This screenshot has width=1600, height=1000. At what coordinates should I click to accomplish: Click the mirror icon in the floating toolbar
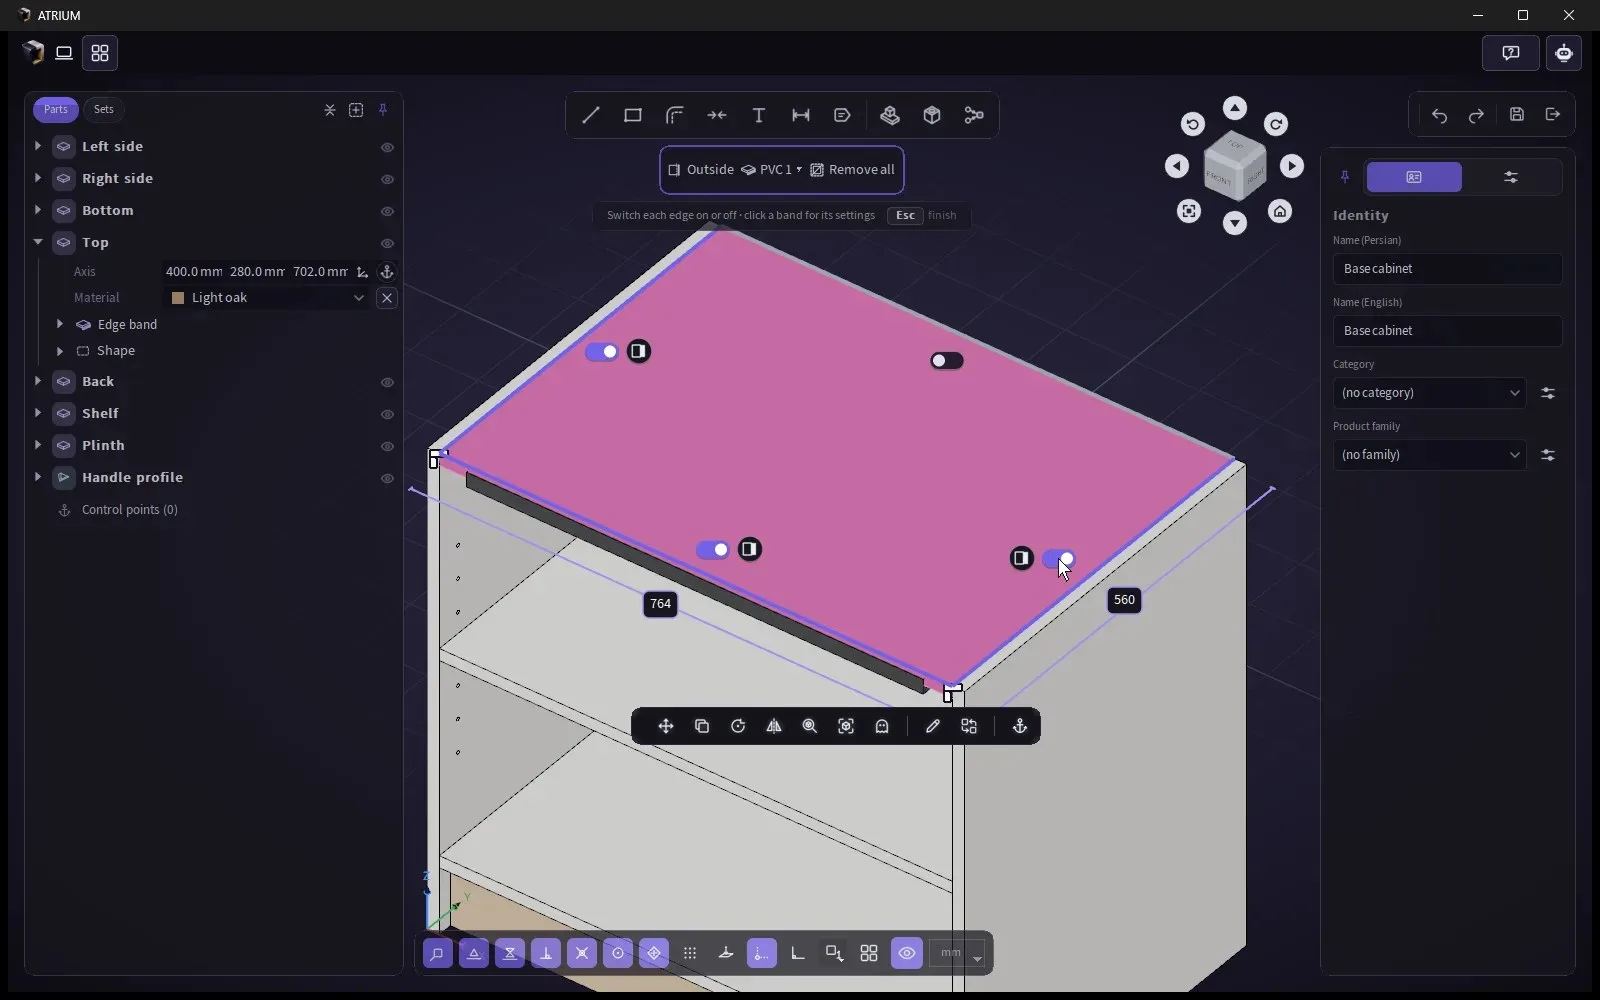(x=774, y=726)
